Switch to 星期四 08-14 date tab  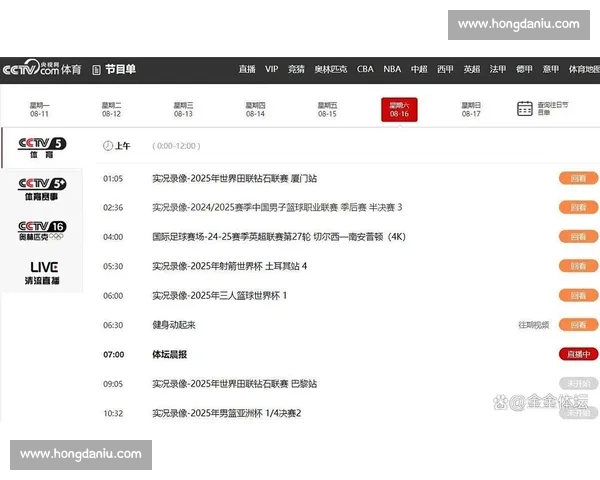(x=255, y=109)
